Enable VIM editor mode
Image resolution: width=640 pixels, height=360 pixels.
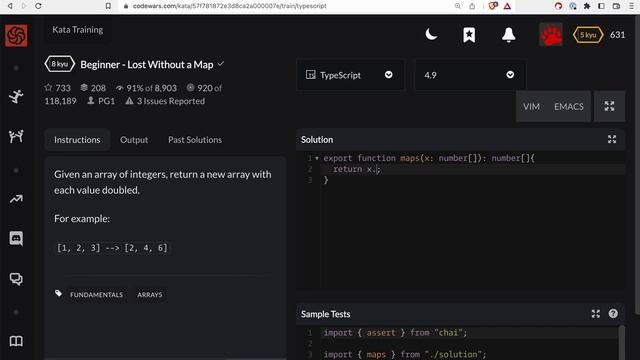pos(531,107)
